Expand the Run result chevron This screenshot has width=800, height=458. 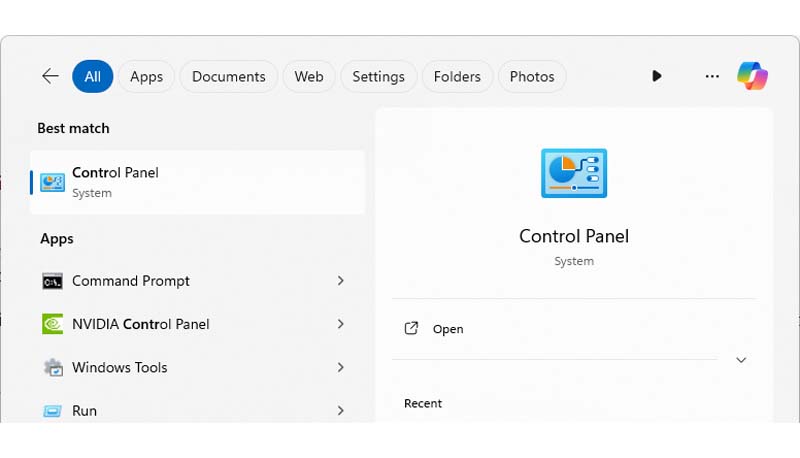point(341,410)
